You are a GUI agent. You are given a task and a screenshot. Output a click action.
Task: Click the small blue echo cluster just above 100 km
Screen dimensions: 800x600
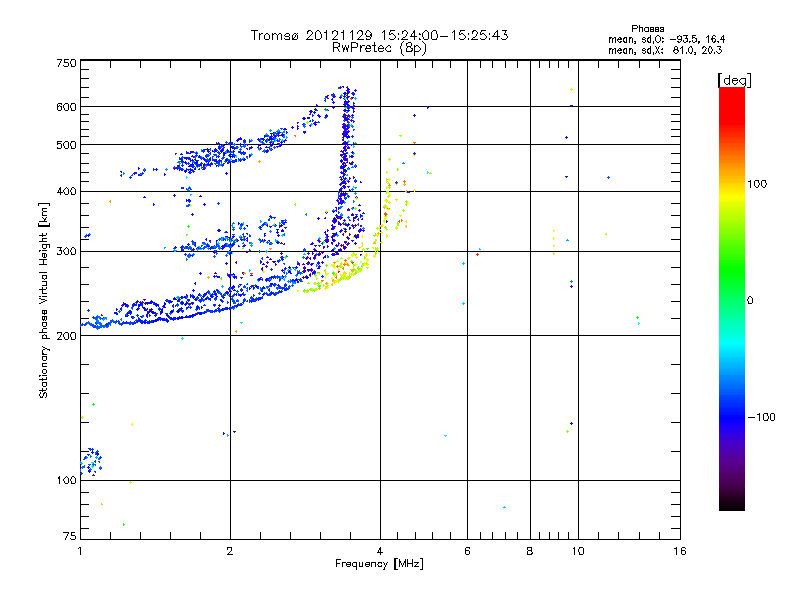click(x=91, y=462)
